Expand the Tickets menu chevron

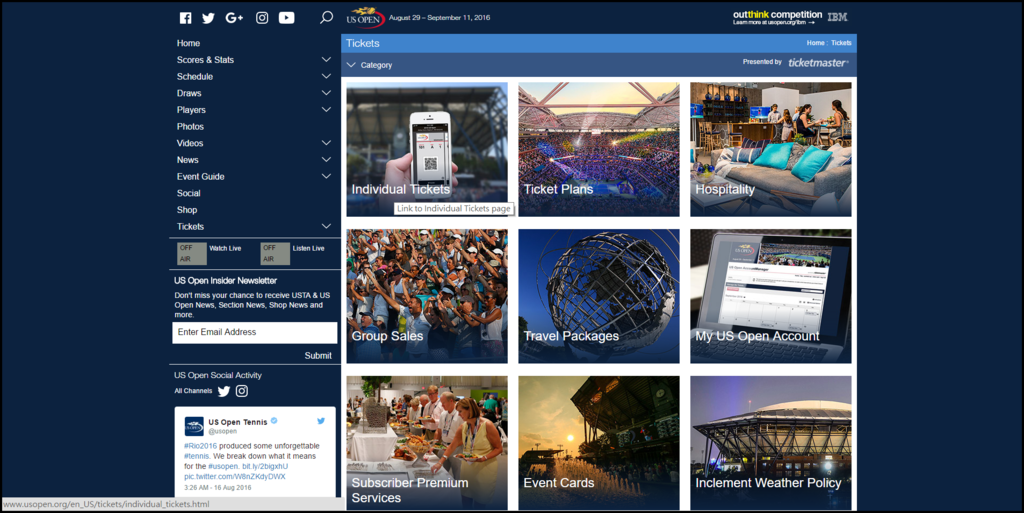[326, 226]
